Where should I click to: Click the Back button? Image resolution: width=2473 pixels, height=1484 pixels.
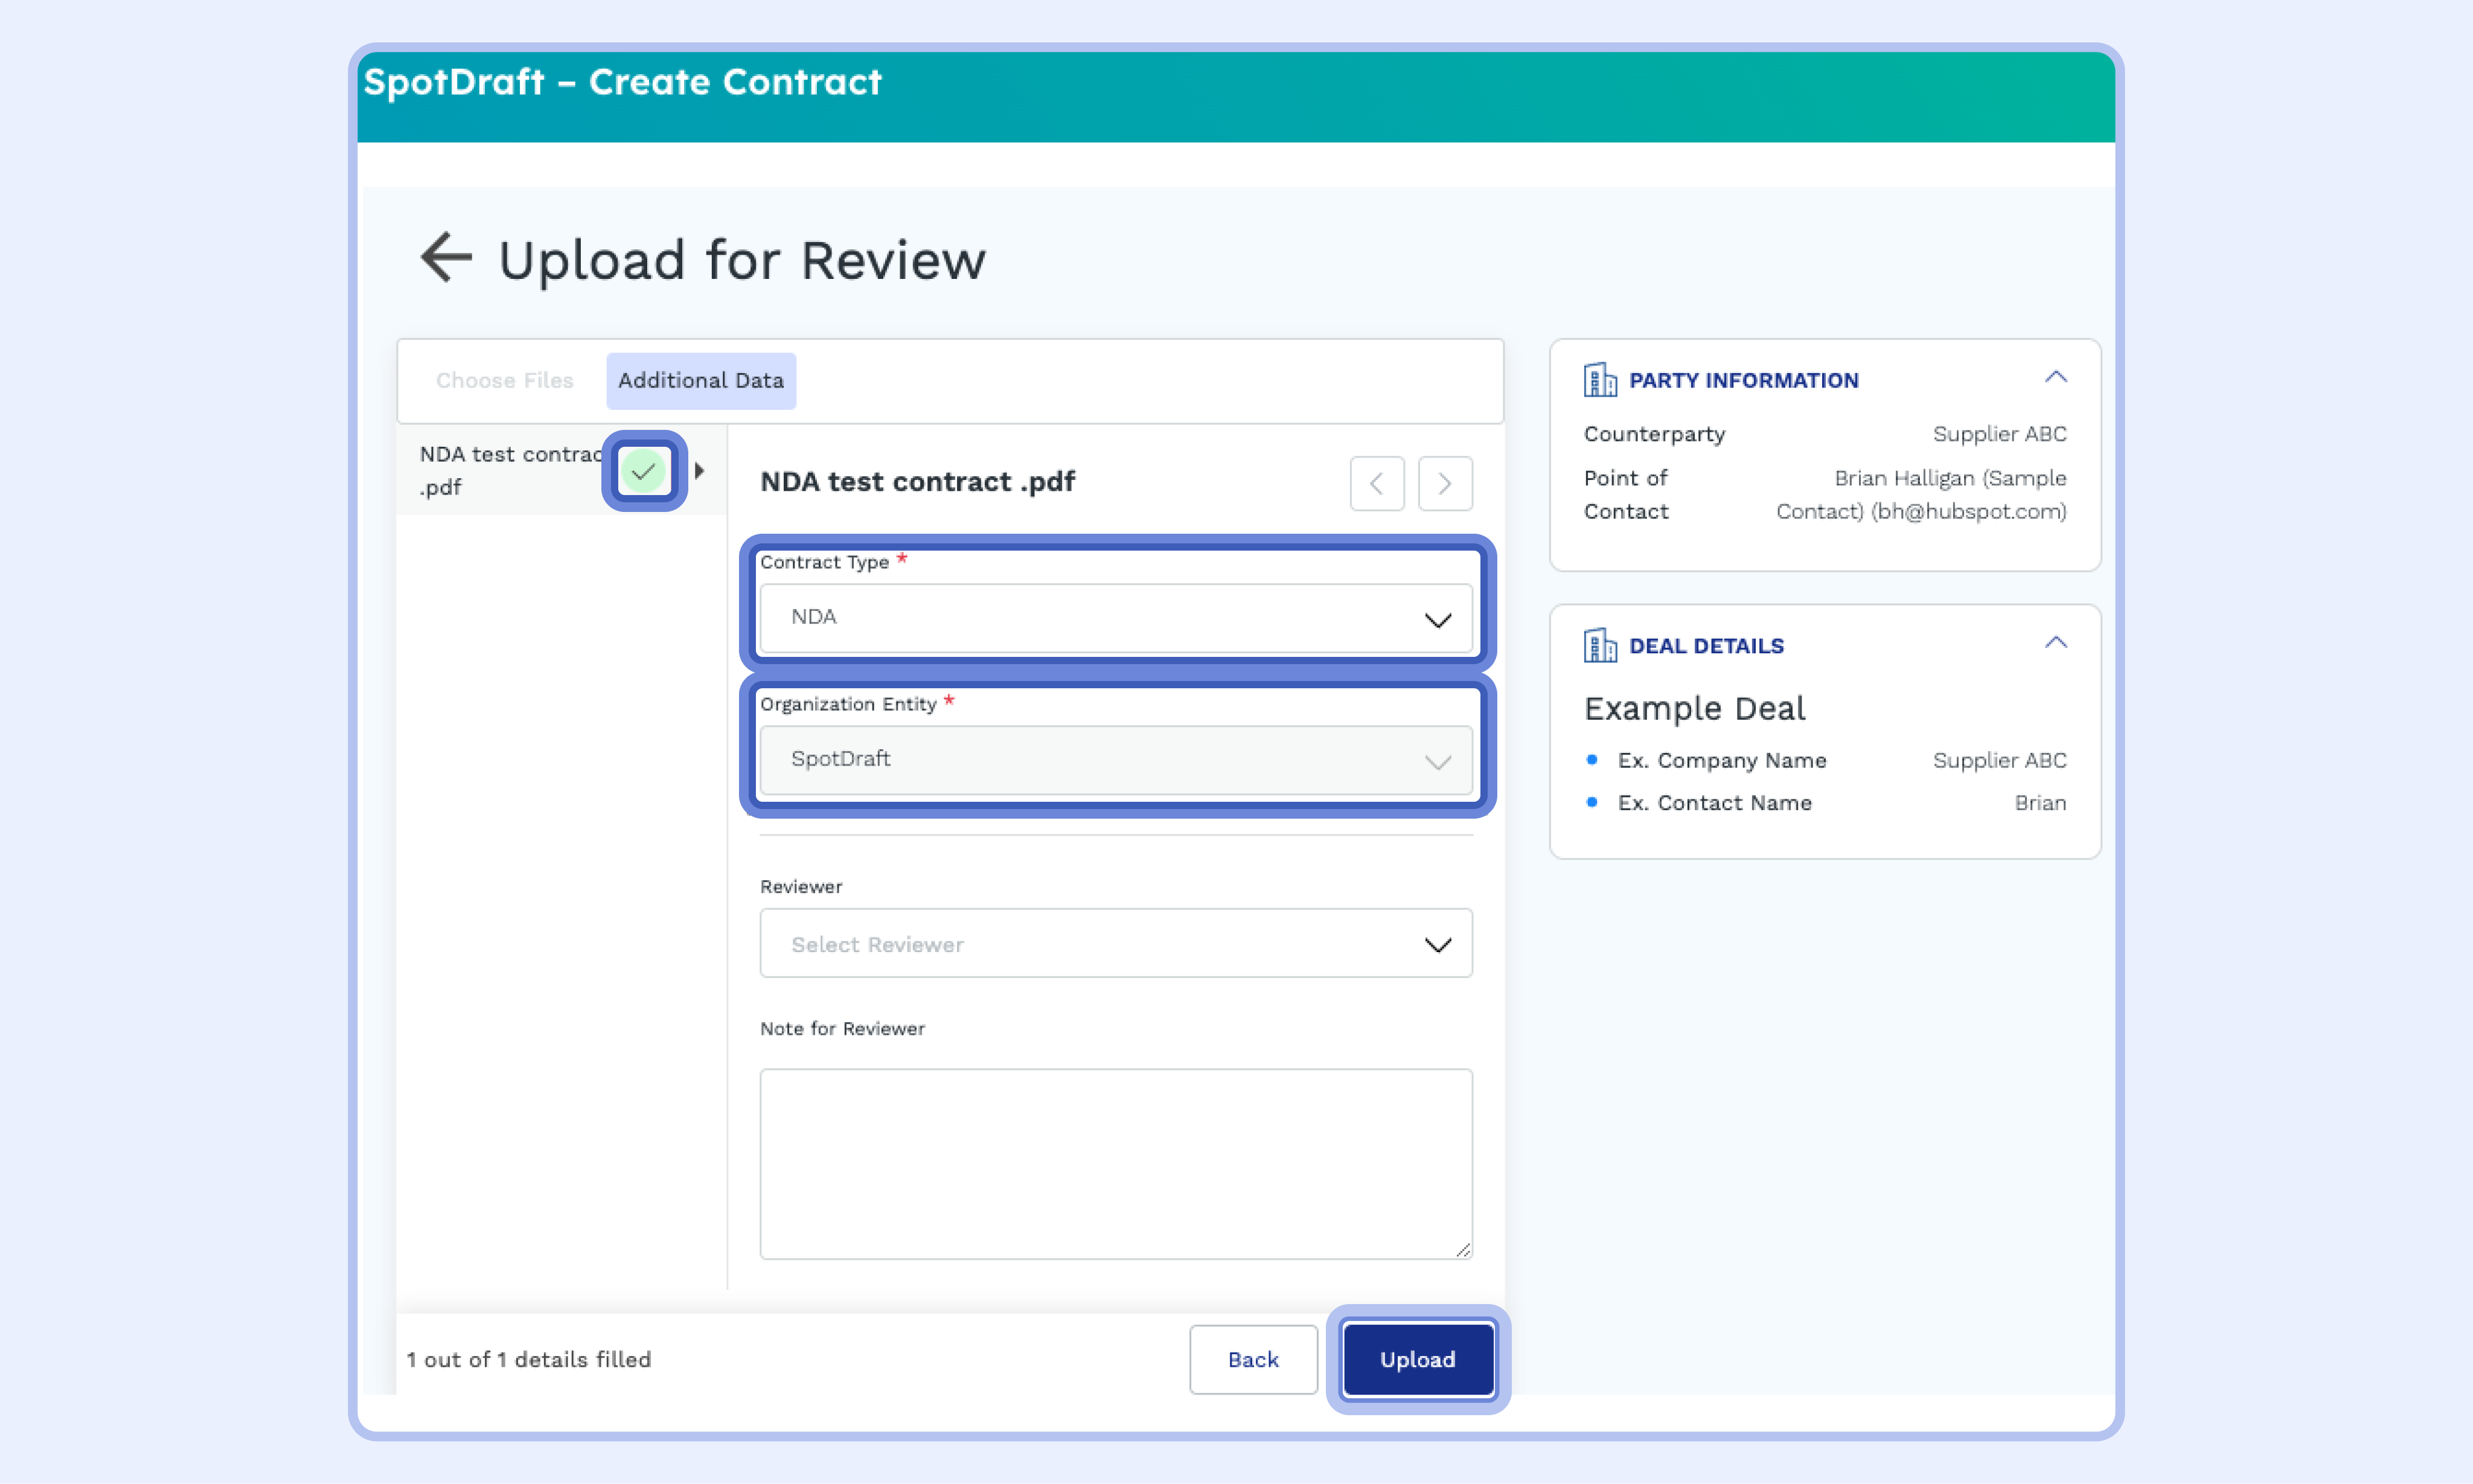pyautogui.click(x=1252, y=1359)
